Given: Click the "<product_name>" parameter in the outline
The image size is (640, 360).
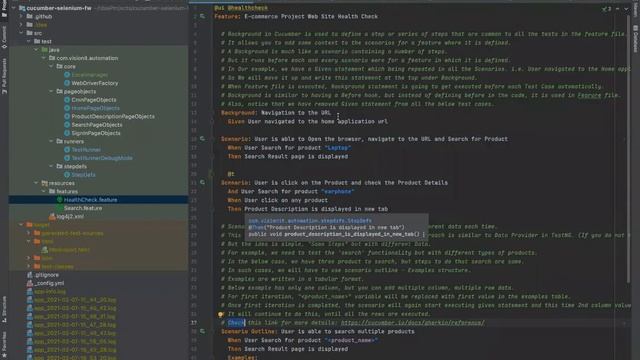Looking at the screenshot, I should 351,340.
